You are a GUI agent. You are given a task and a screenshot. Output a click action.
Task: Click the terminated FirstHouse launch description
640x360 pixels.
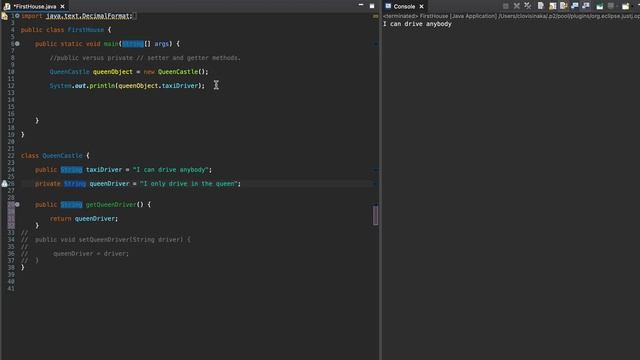pyautogui.click(x=511, y=16)
